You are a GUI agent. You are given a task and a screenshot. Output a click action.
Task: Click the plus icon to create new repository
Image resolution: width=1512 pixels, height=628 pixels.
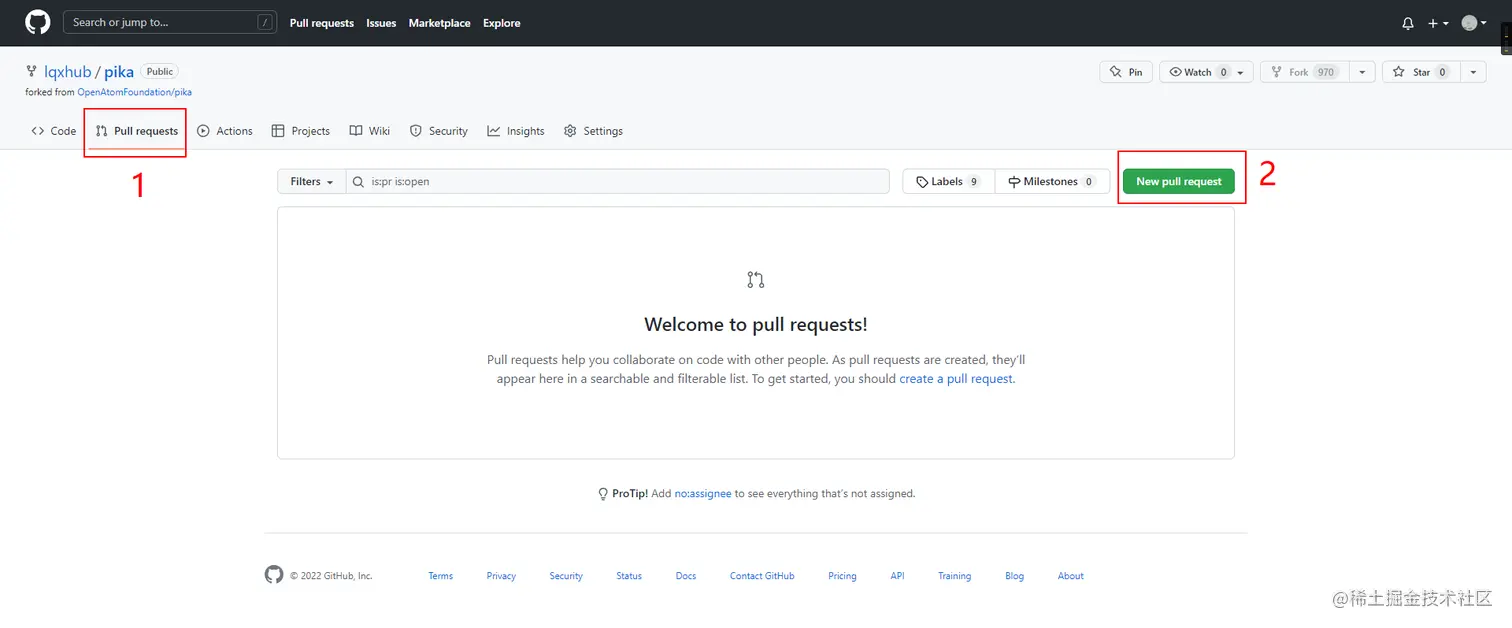click(x=1432, y=22)
